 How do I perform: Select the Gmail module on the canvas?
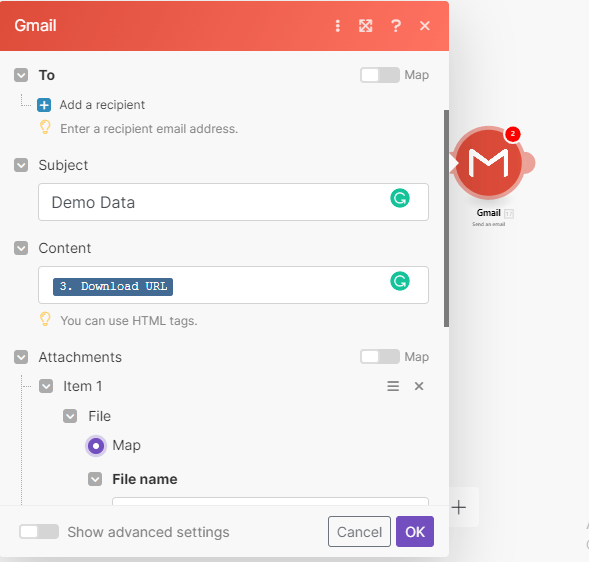[x=488, y=163]
